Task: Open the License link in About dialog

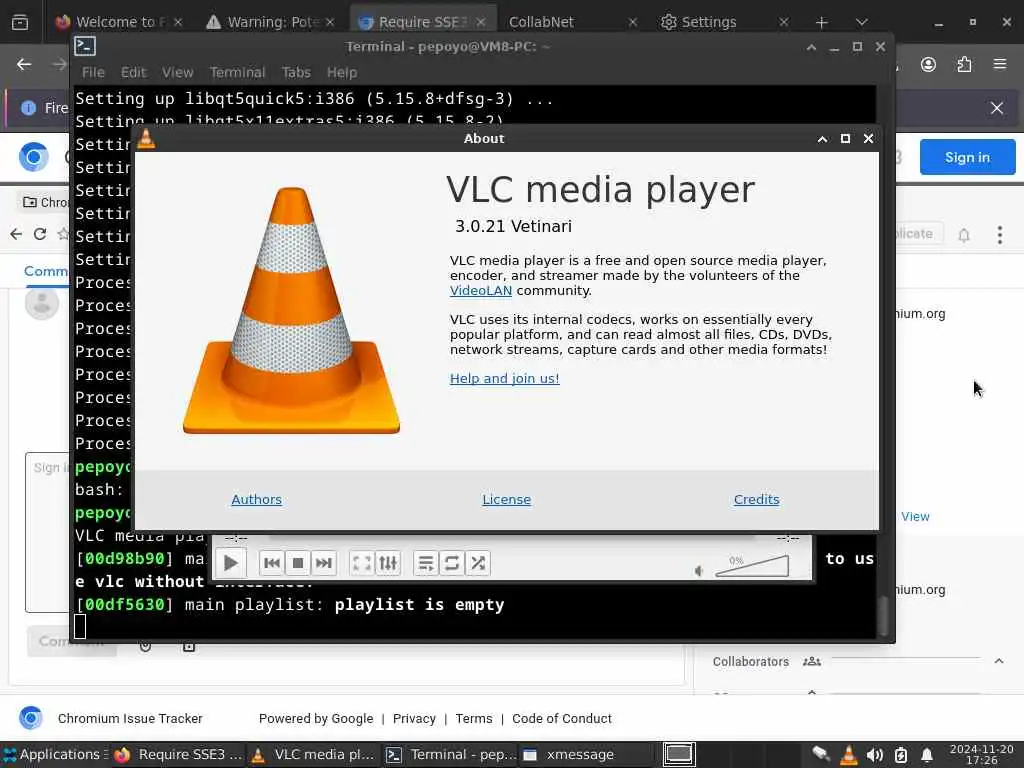Action: pos(507,500)
